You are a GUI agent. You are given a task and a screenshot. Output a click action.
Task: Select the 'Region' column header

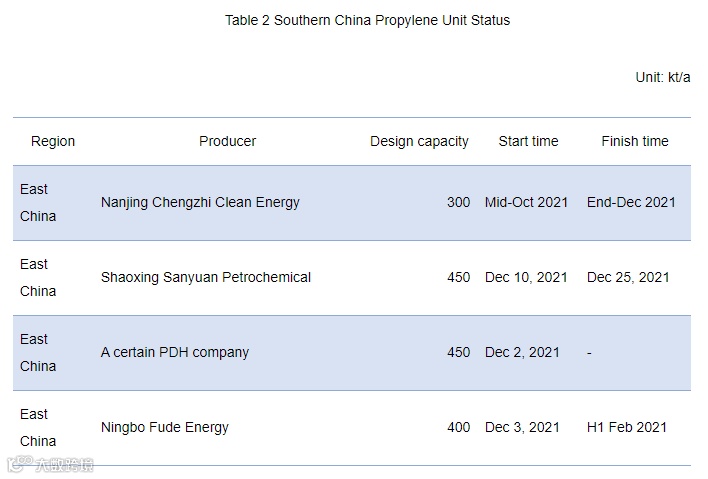tap(53, 141)
